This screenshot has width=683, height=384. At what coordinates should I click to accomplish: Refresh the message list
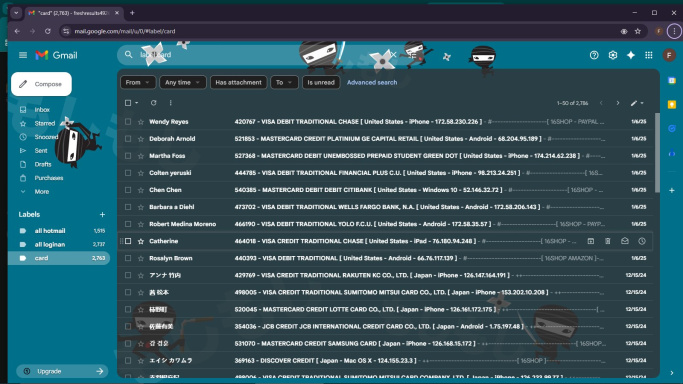pyautogui.click(x=153, y=103)
